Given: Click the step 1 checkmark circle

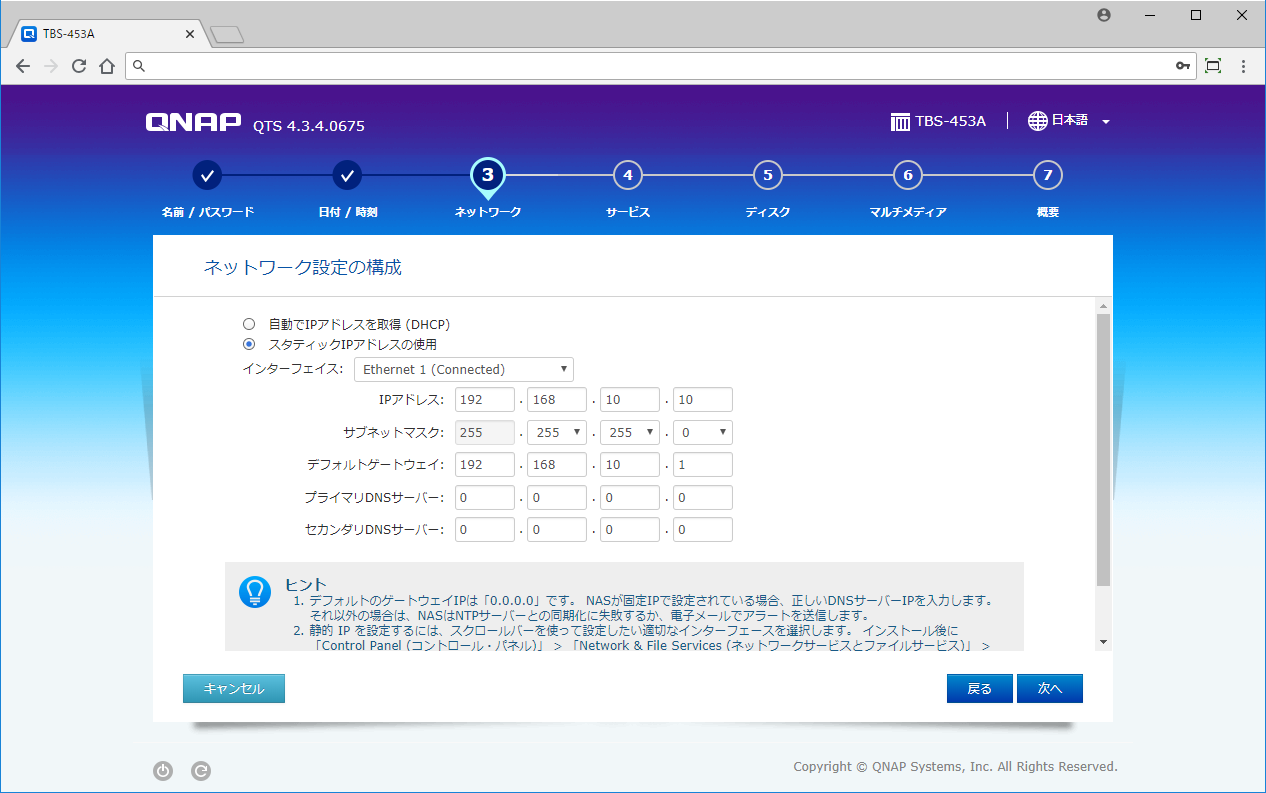Looking at the screenshot, I should pyautogui.click(x=207, y=176).
